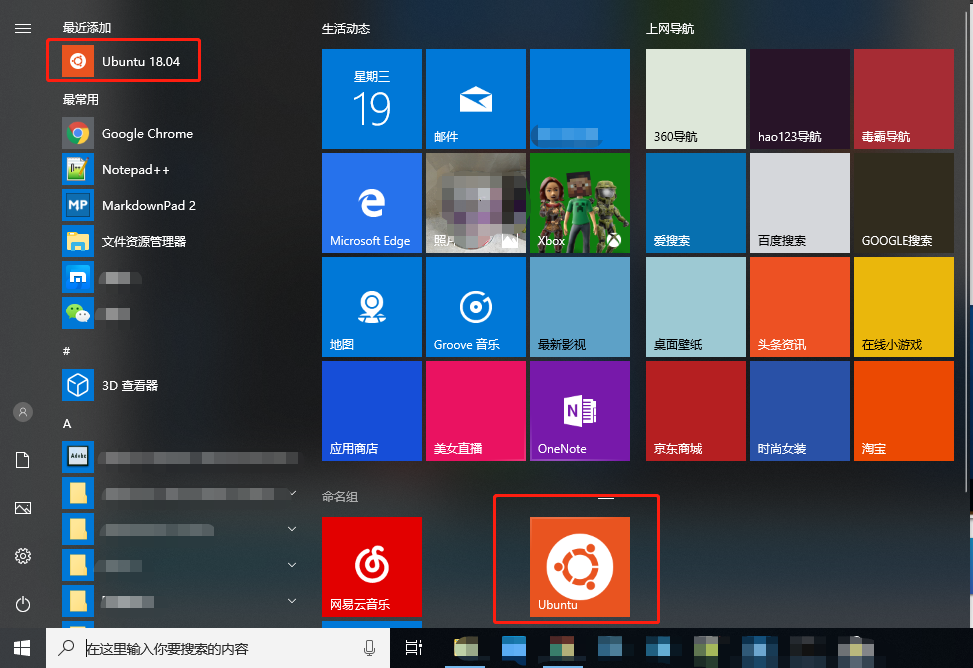Click the 生活动态 group title
This screenshot has height=668, width=973.
[x=346, y=29]
